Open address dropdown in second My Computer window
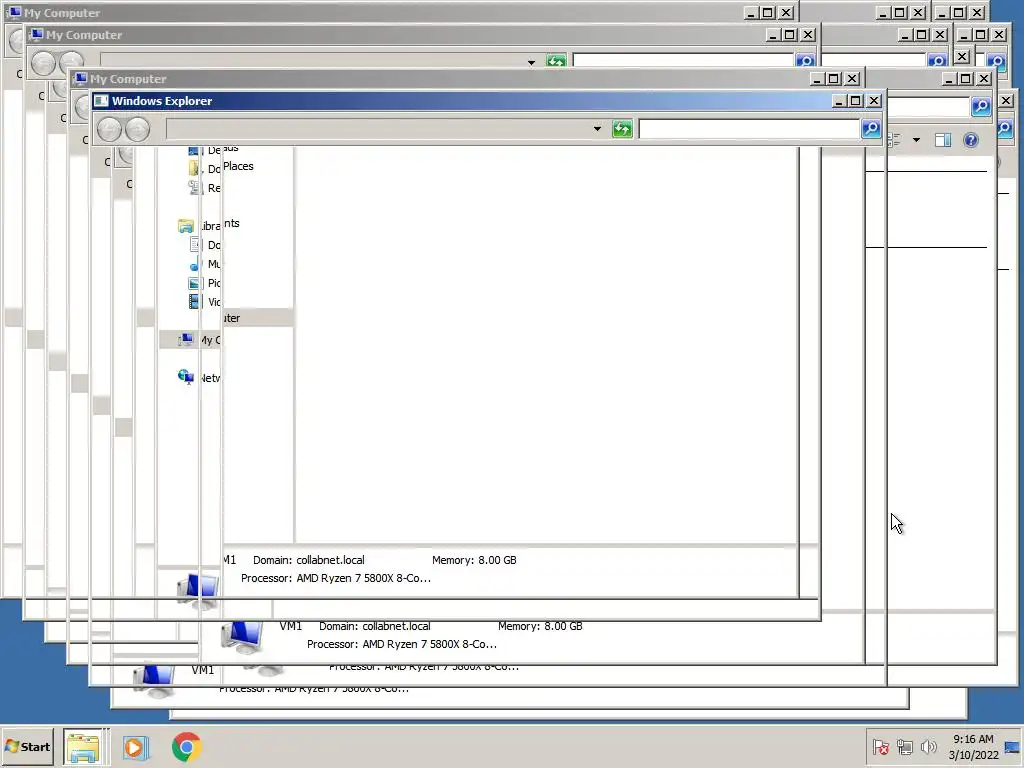The width and height of the screenshot is (1024, 768). click(532, 63)
